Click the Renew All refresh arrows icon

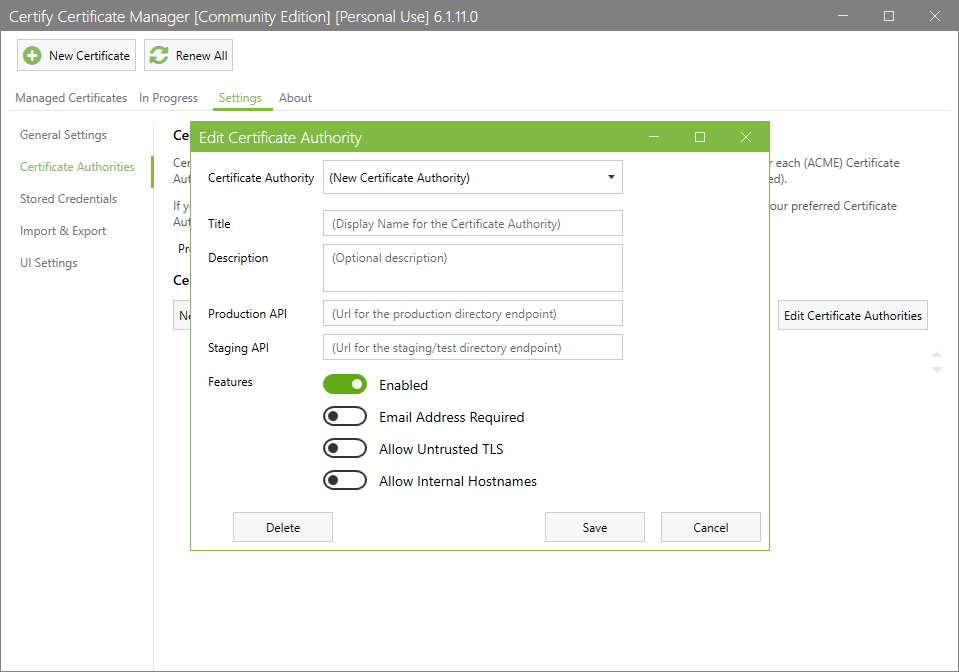coord(159,55)
